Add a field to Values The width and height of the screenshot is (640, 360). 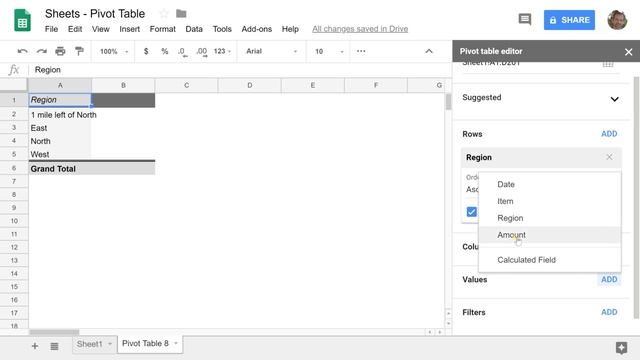[609, 280]
